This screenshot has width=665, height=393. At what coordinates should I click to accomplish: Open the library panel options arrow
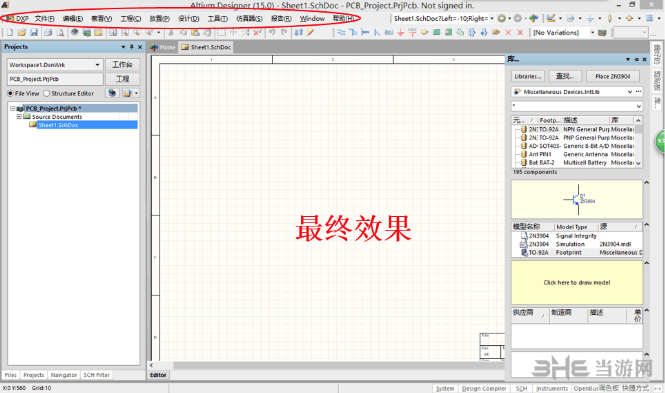[628, 59]
